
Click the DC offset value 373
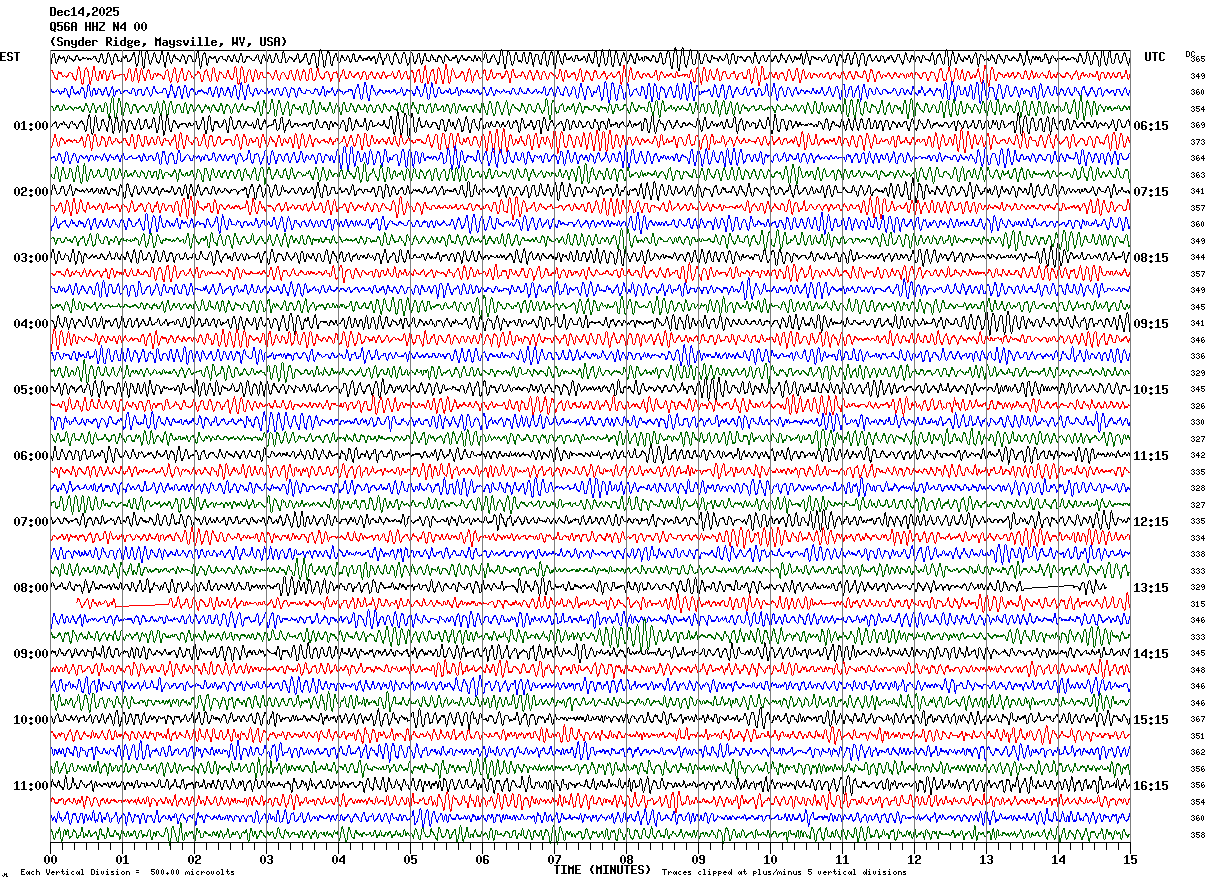[1197, 142]
